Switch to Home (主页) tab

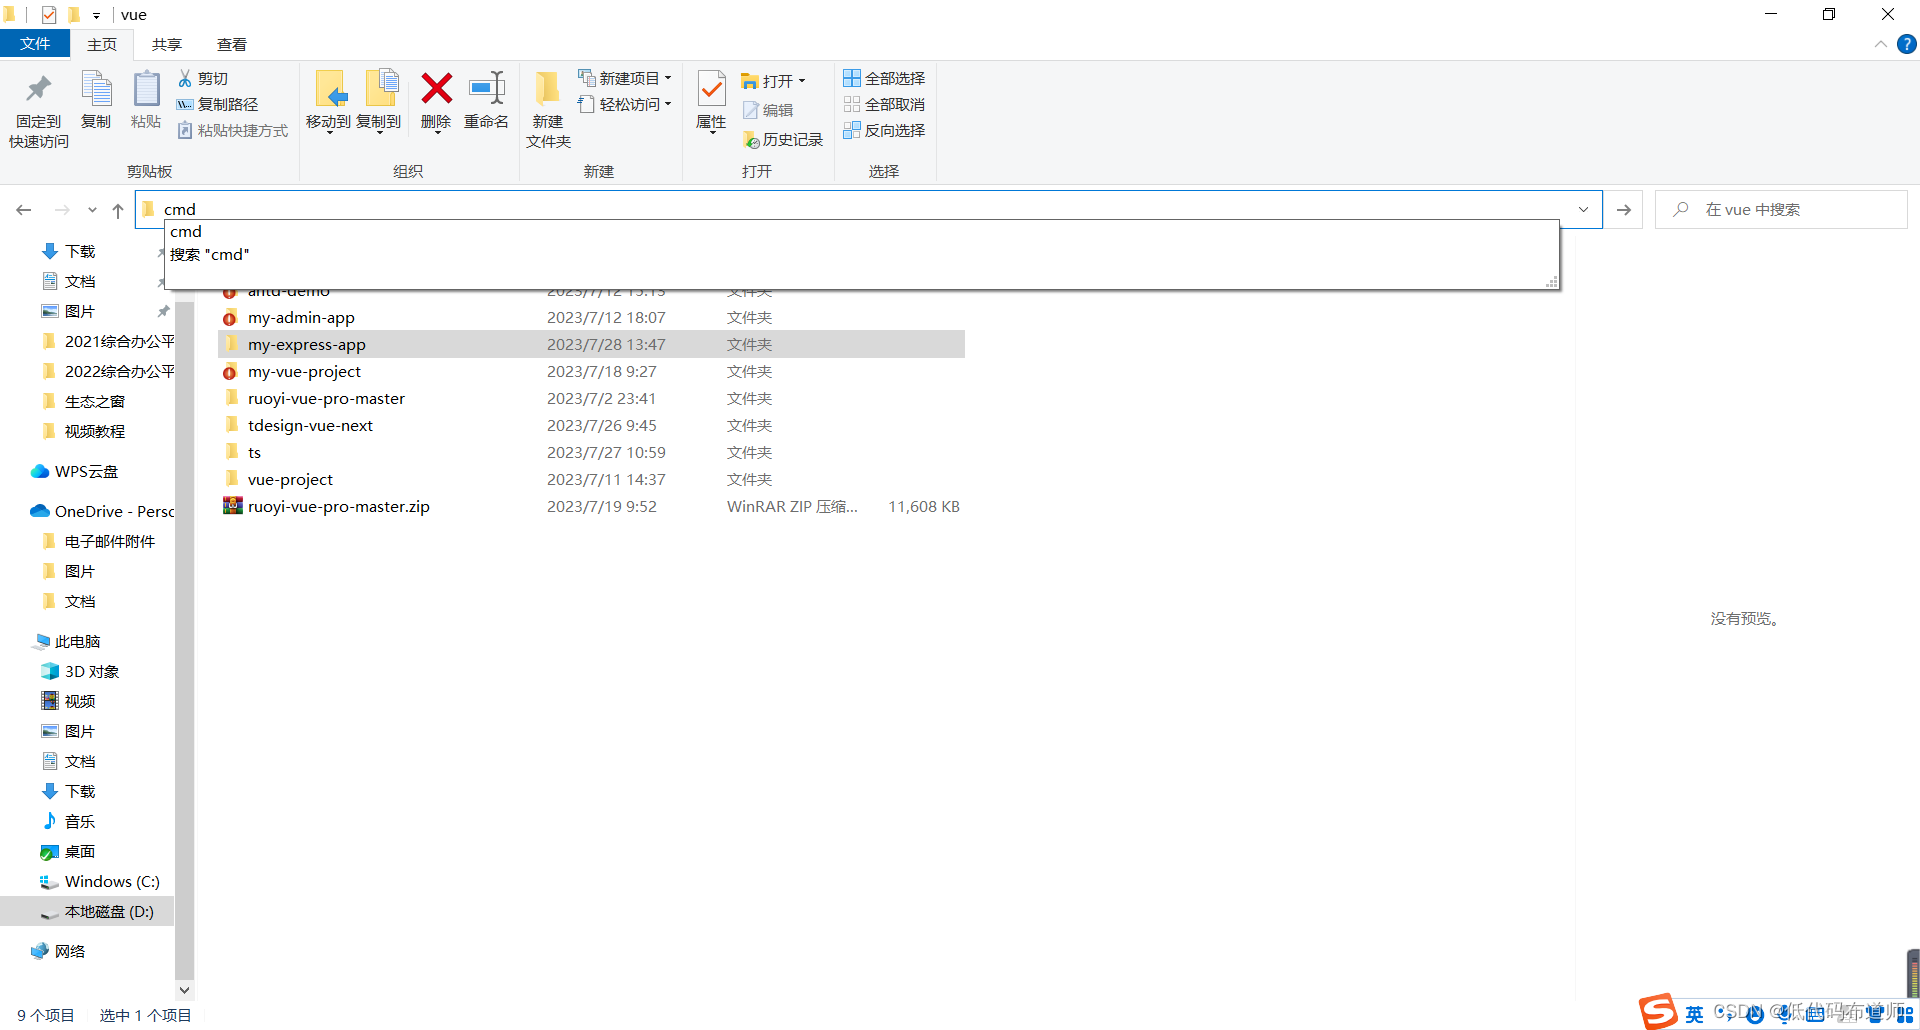click(x=102, y=44)
